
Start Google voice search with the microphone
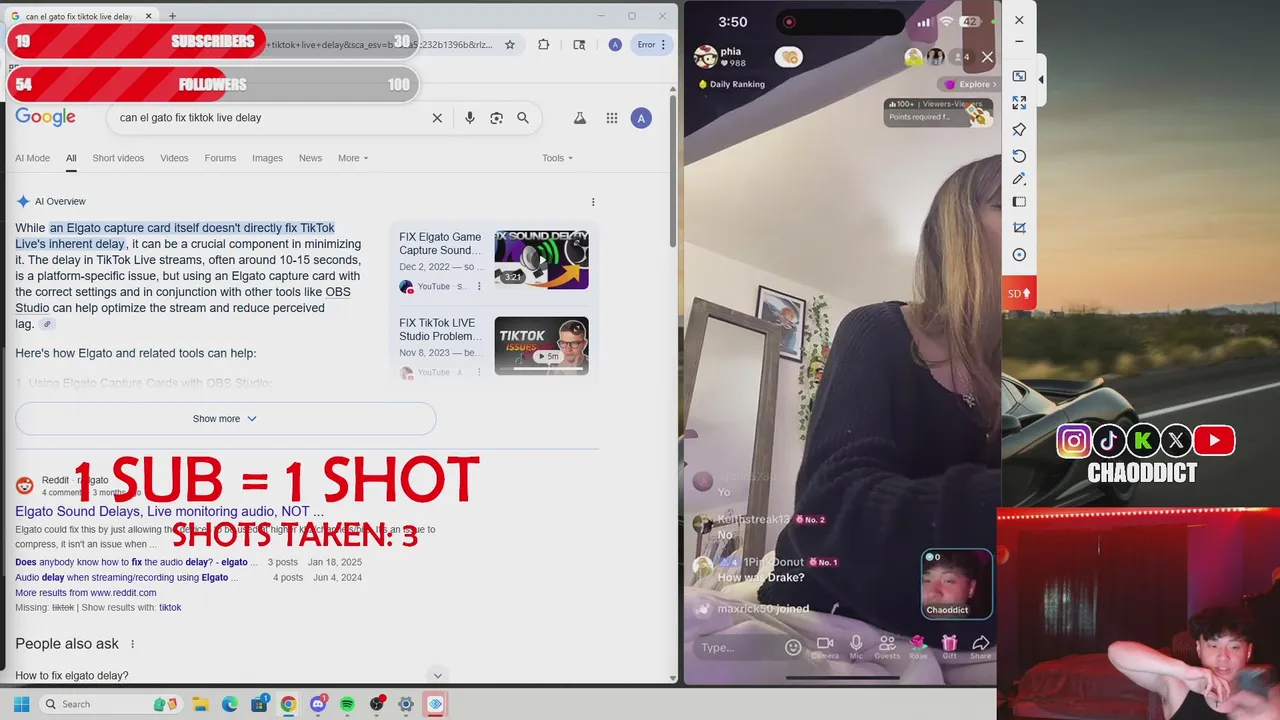[x=469, y=118]
